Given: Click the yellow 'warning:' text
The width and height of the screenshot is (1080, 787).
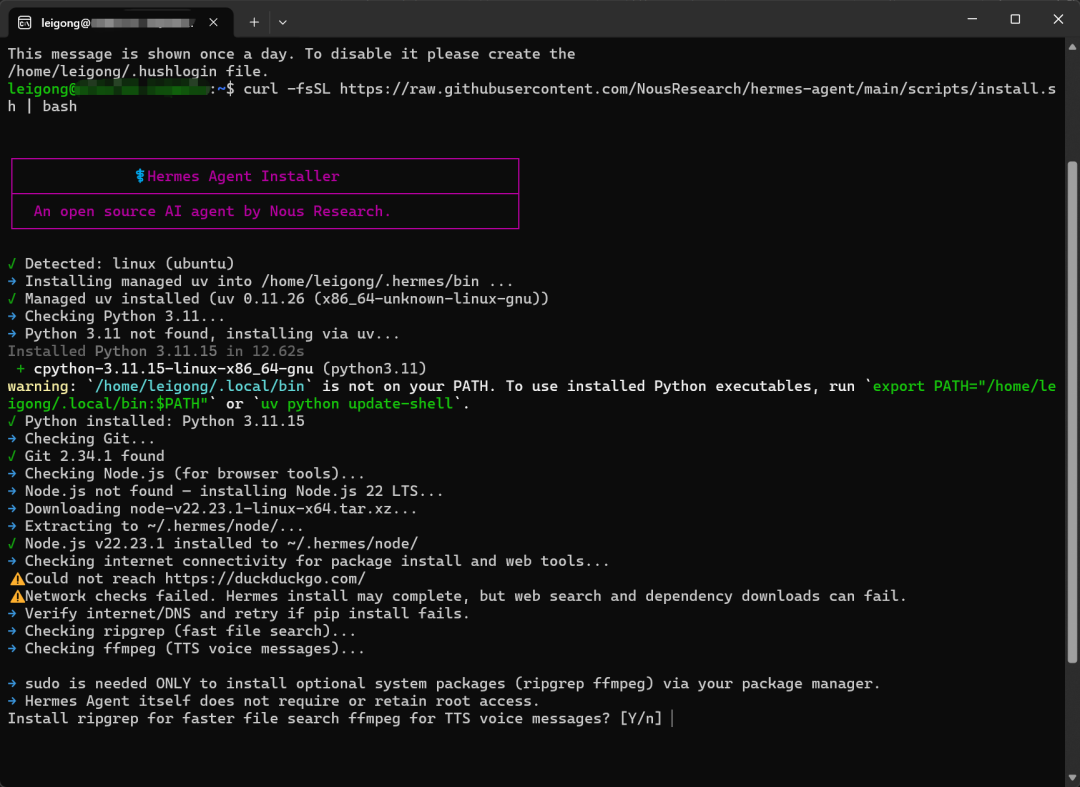Looking at the screenshot, I should click(42, 386).
